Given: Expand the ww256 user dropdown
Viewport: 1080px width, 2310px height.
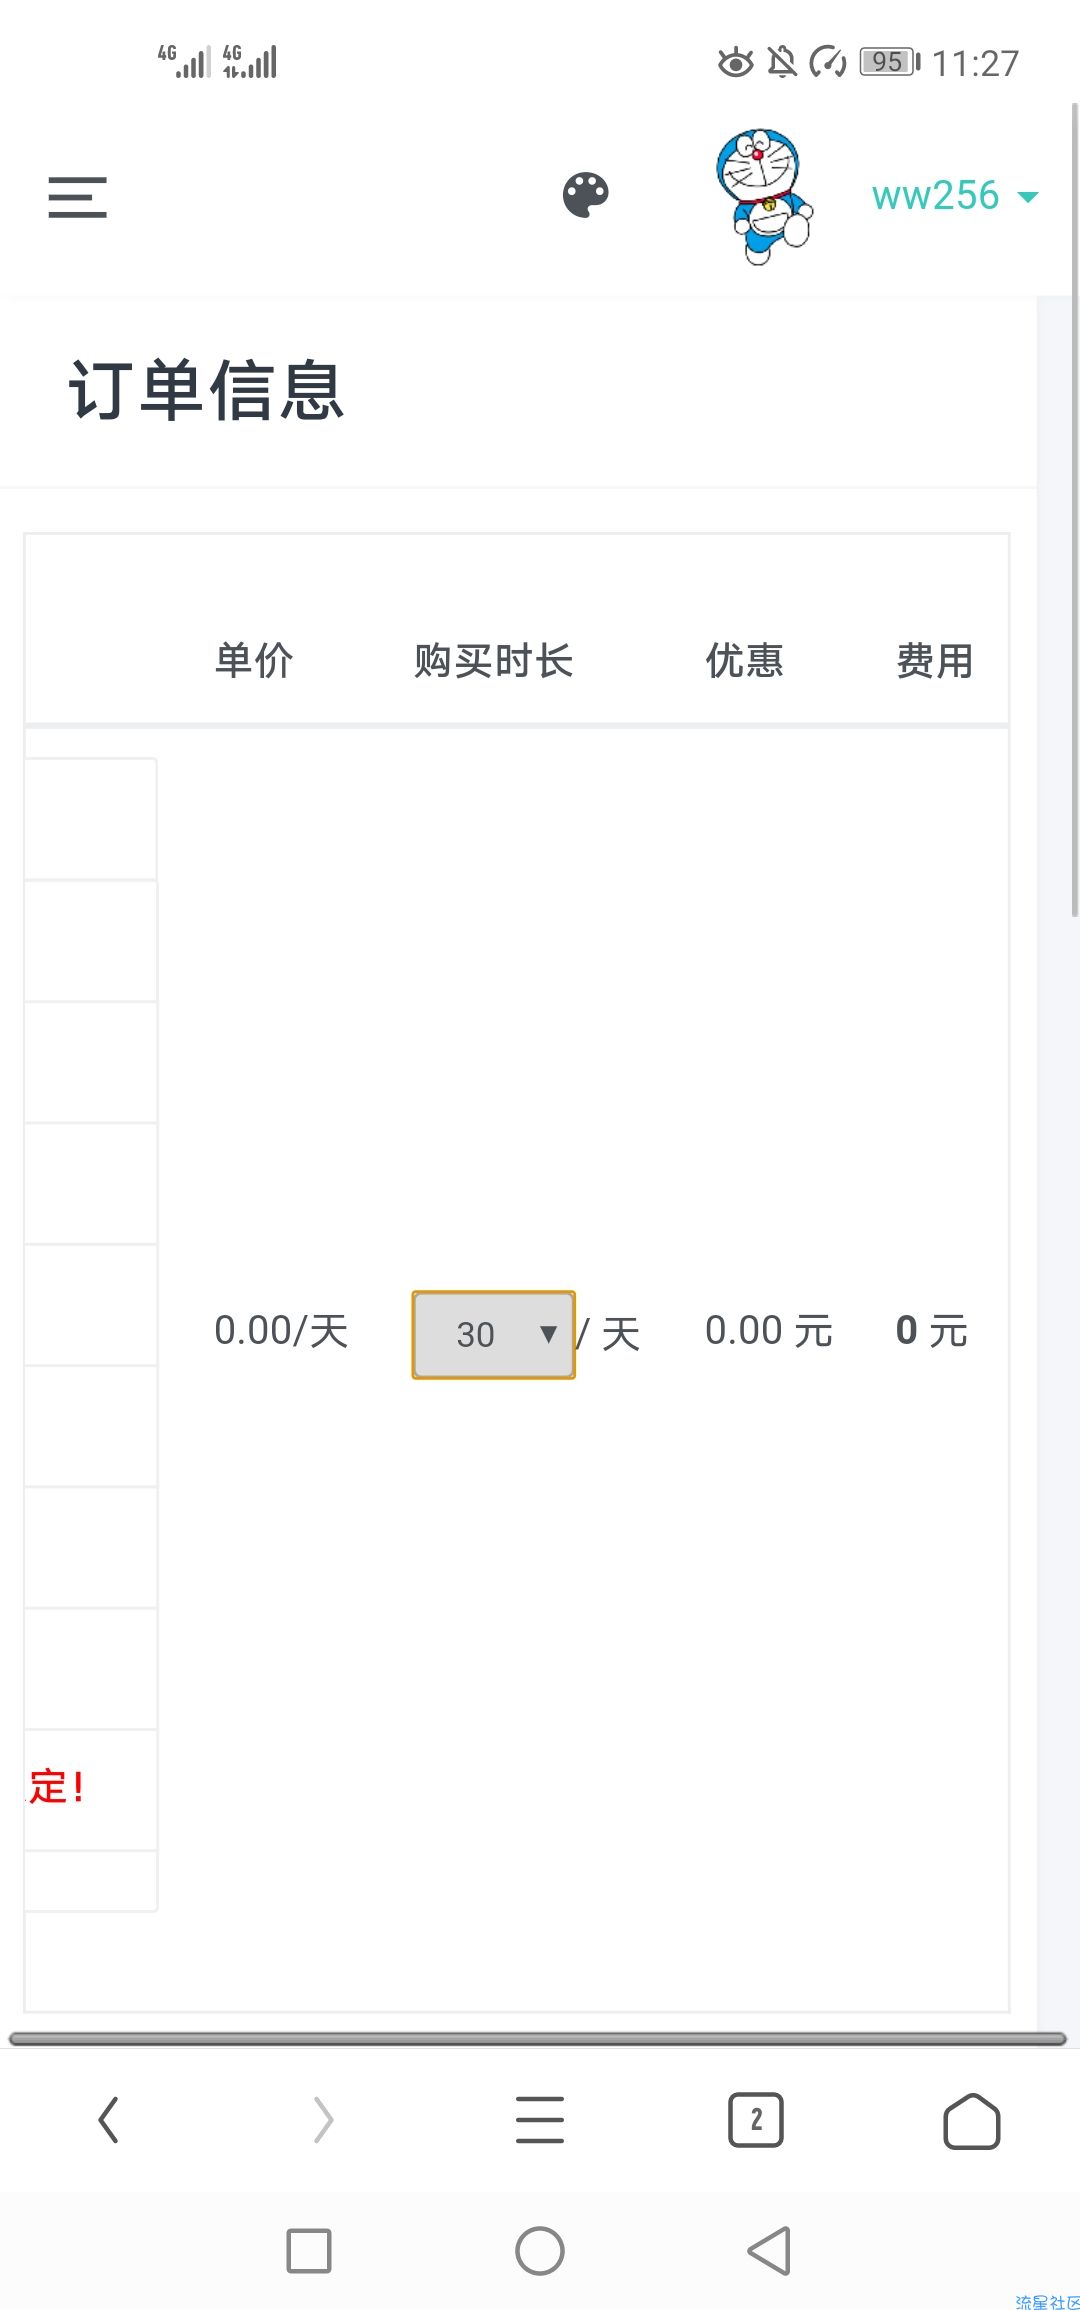Looking at the screenshot, I should click(953, 196).
